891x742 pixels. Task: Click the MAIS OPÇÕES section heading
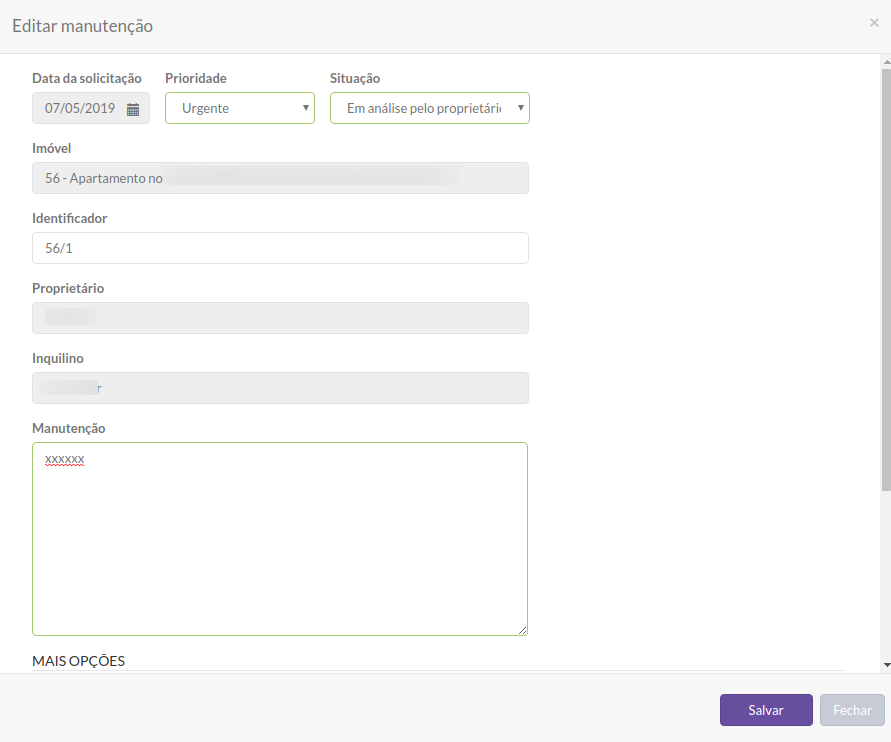78,661
